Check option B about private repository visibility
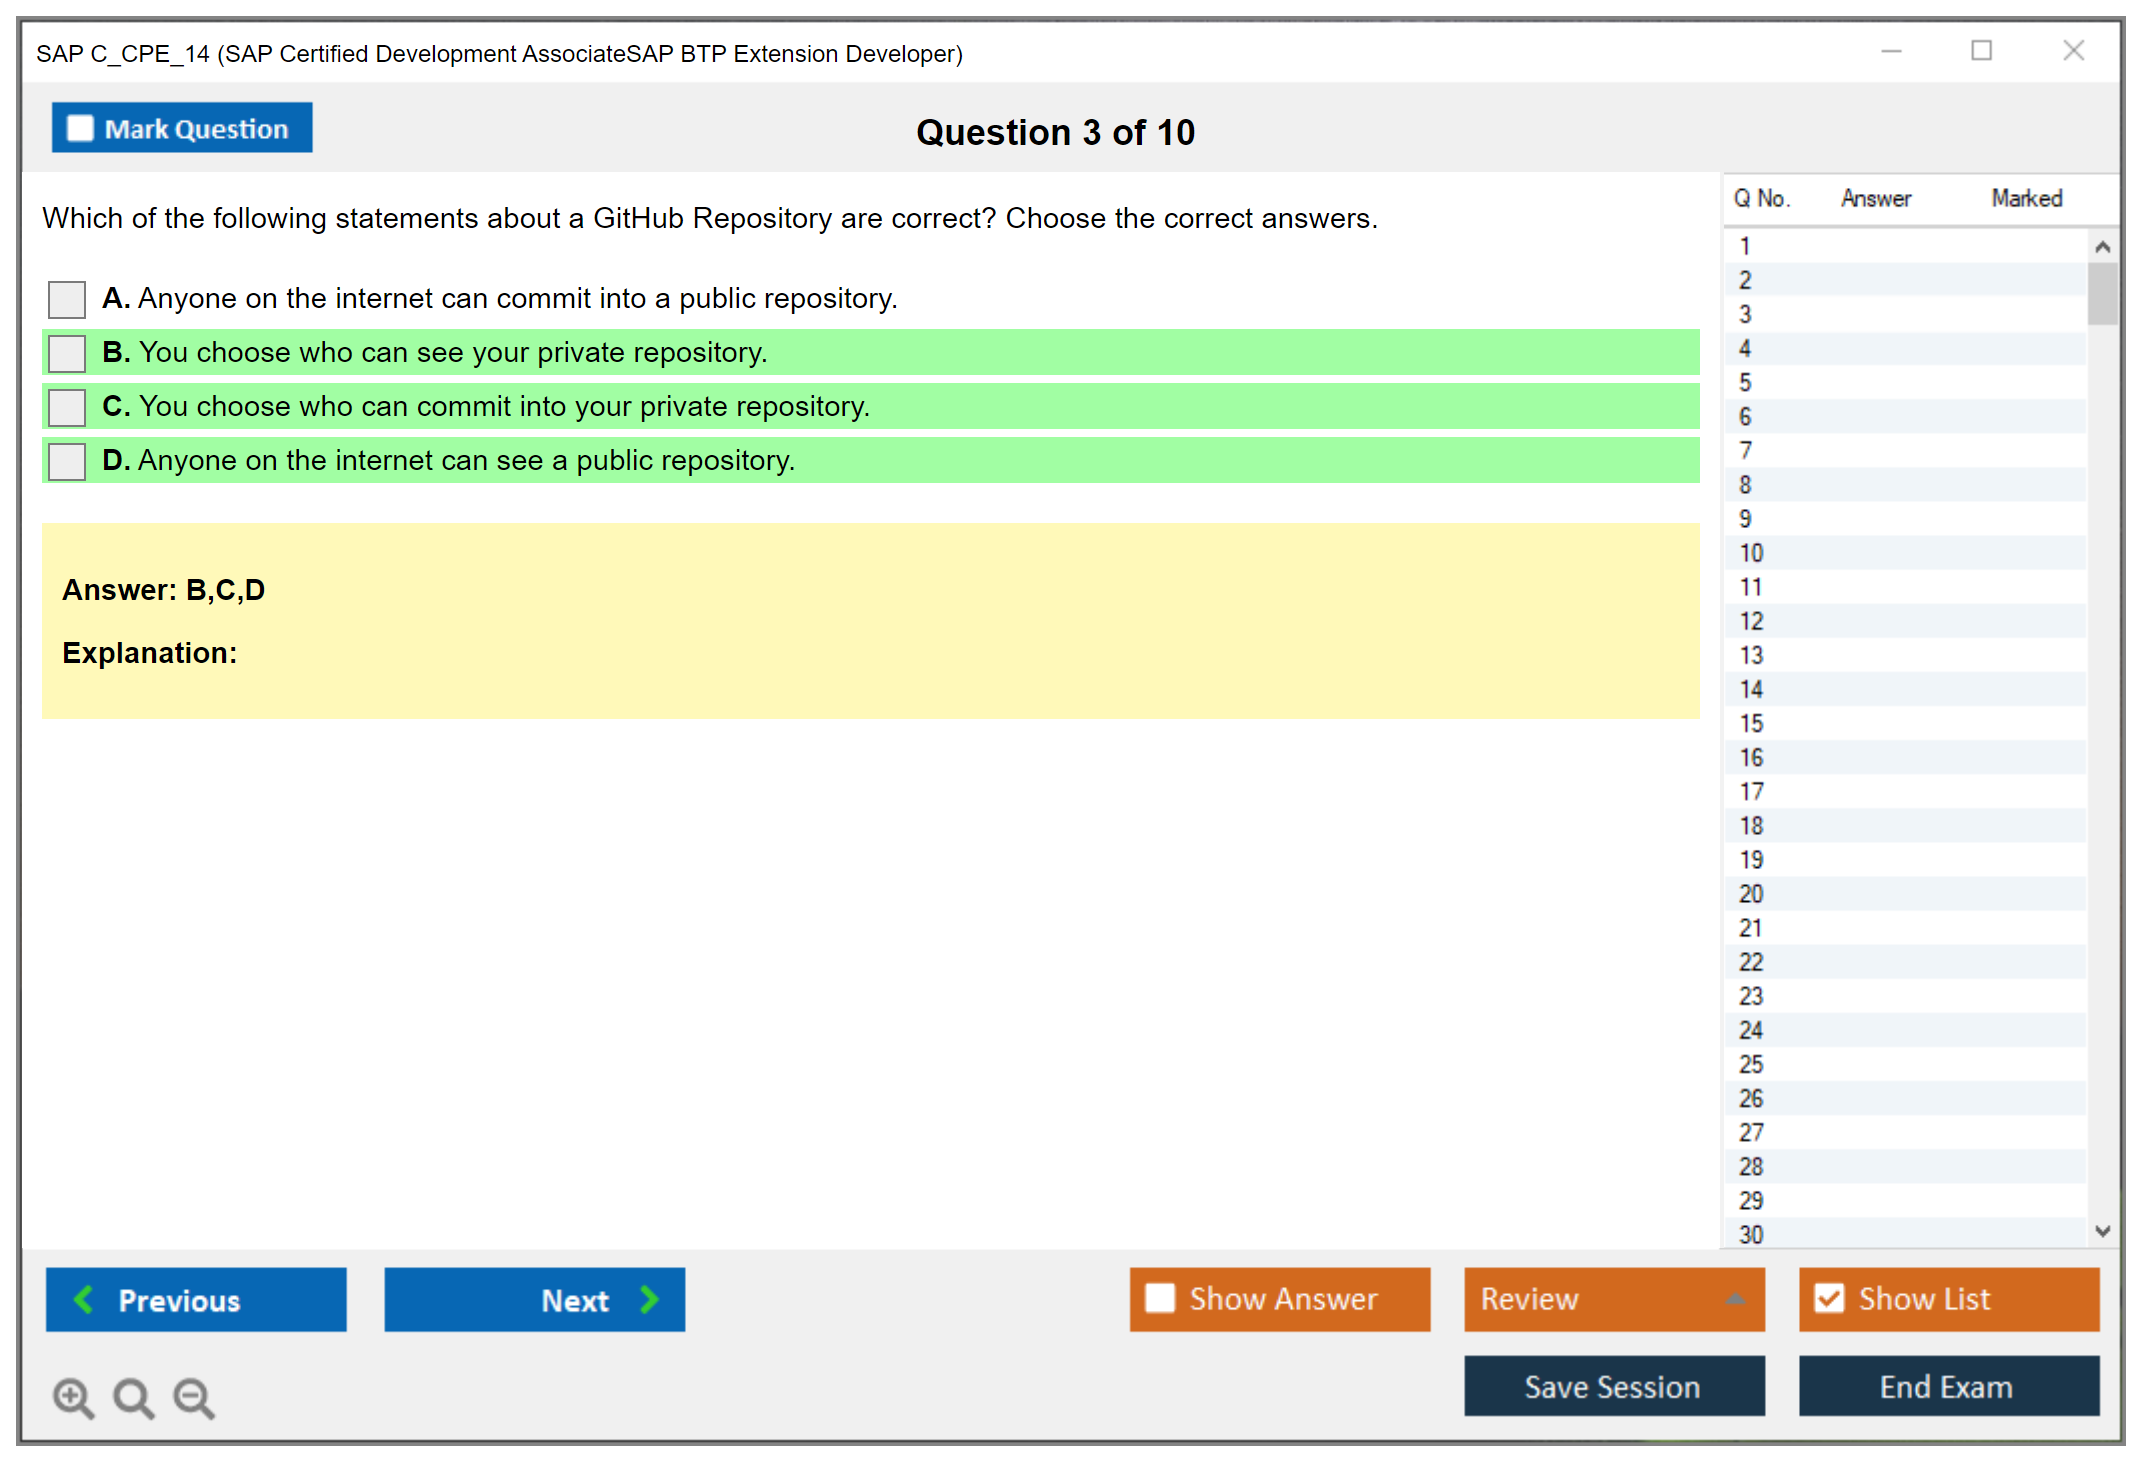2150x1470 pixels. [x=67, y=353]
